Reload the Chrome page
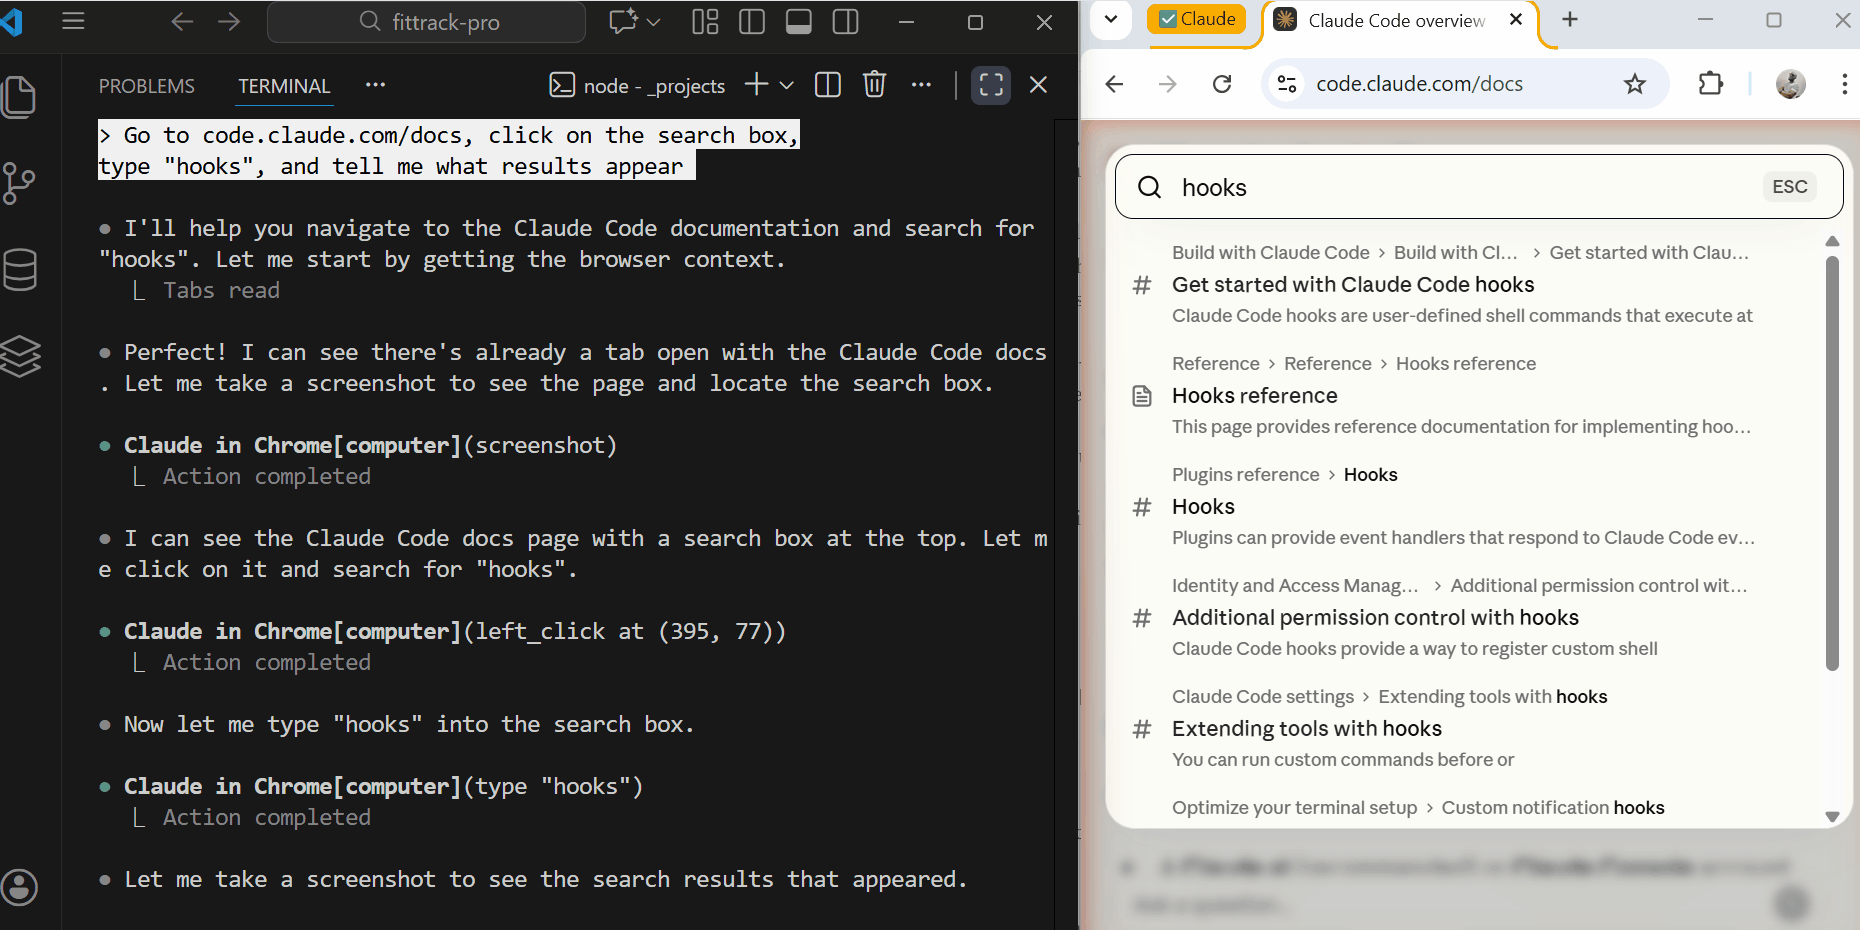 pyautogui.click(x=1222, y=84)
